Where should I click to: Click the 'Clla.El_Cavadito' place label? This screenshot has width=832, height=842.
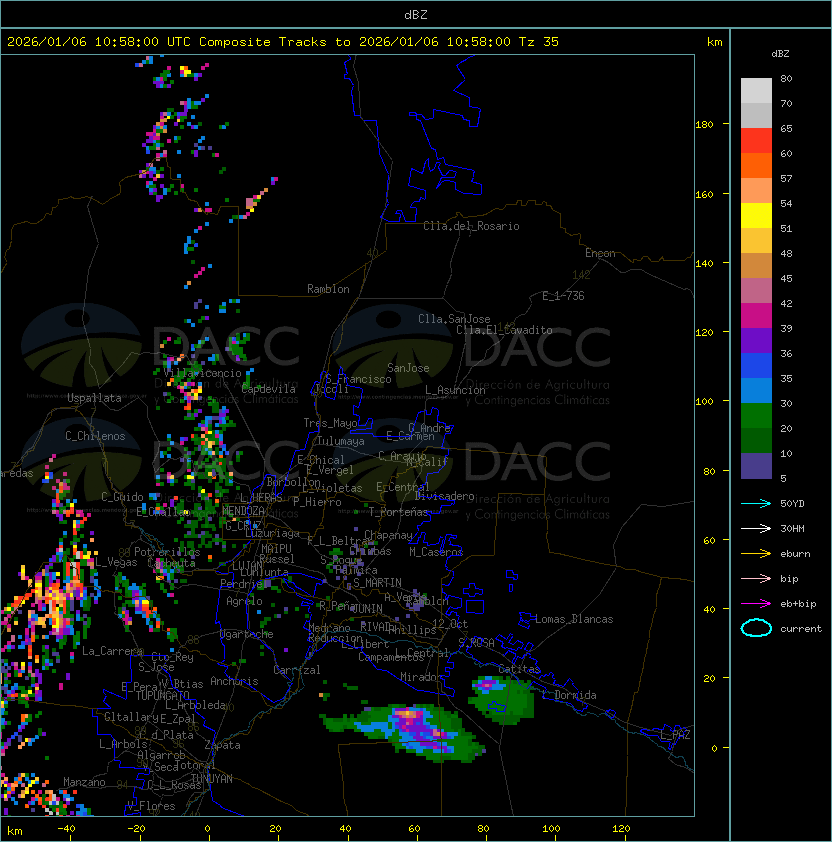[x=504, y=330]
